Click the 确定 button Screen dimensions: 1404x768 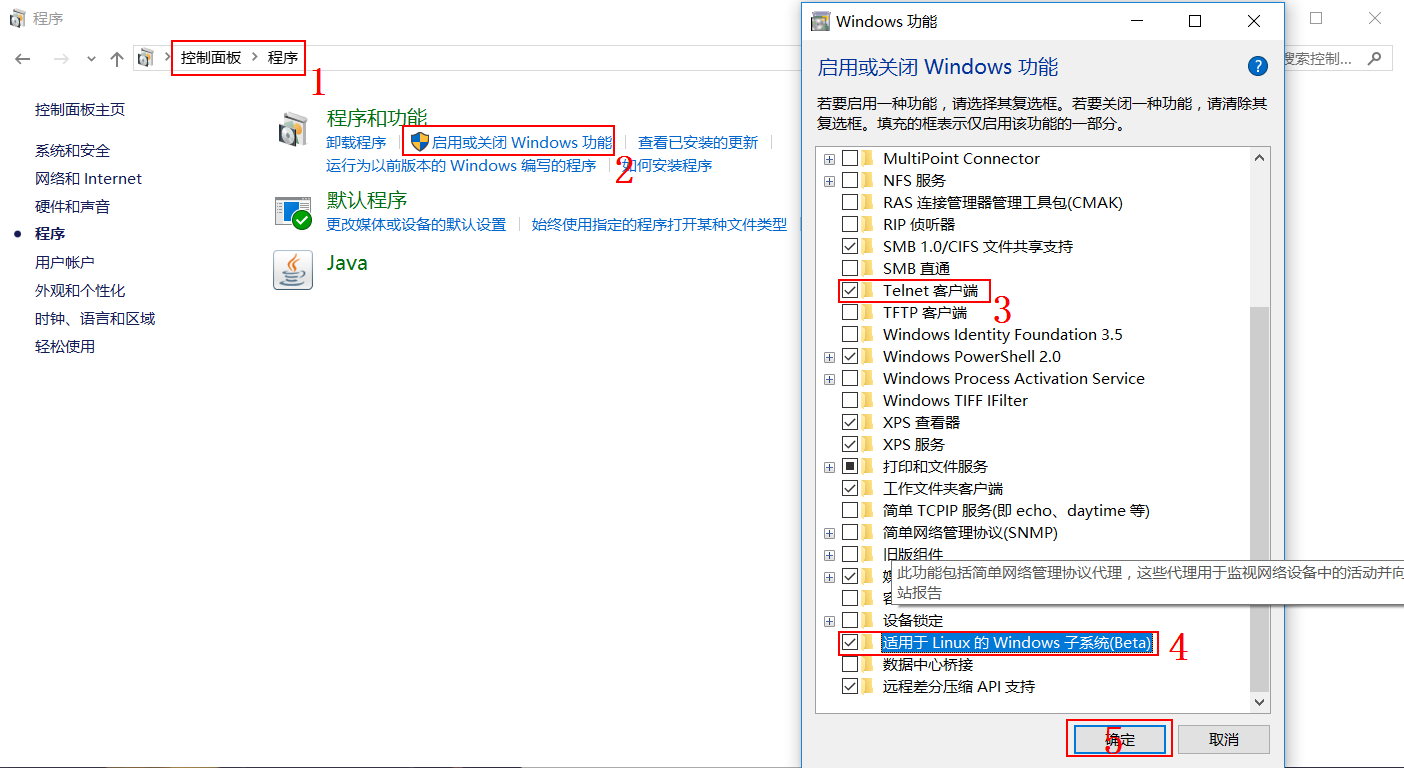(x=1120, y=739)
